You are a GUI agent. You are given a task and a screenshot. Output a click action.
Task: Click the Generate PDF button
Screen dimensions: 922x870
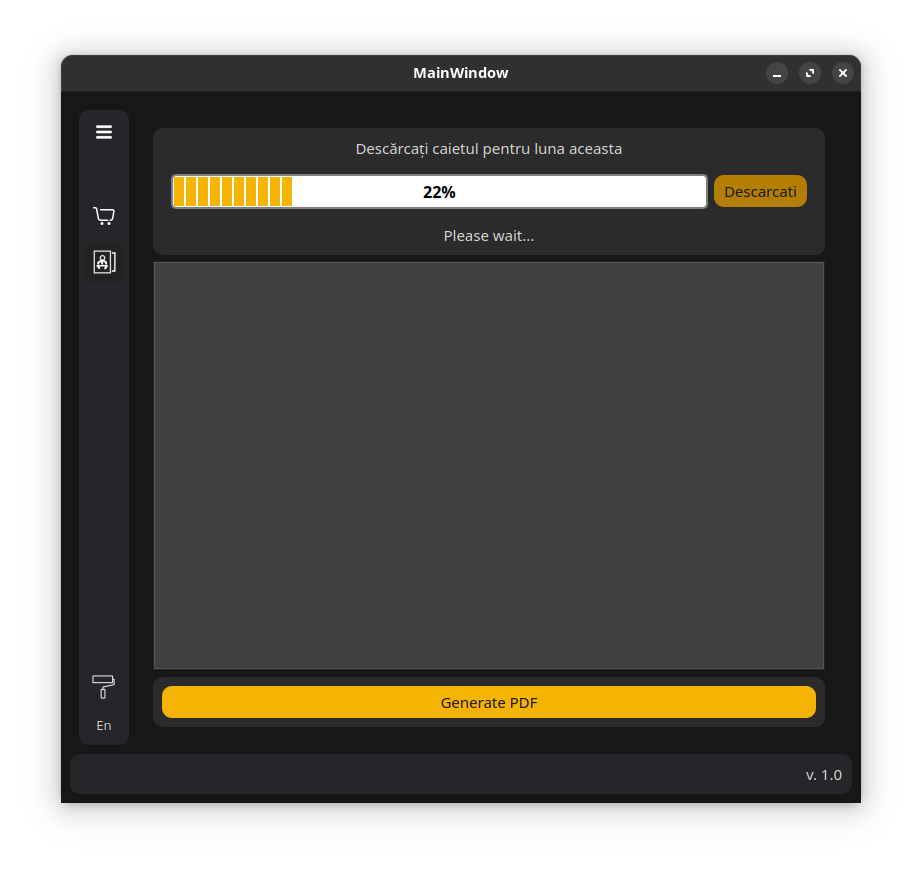tap(488, 702)
